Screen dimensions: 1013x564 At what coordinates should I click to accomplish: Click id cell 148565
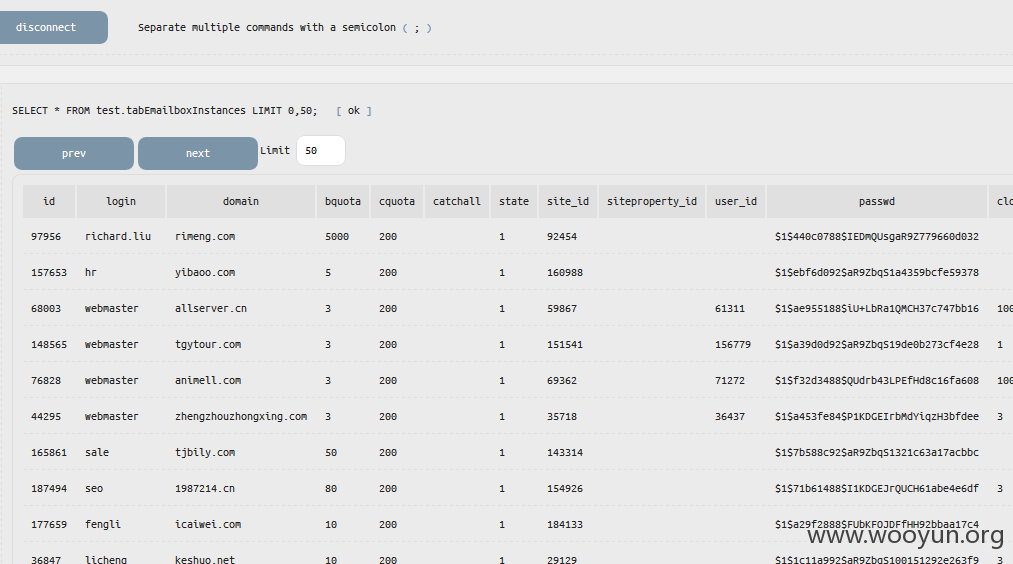tap(49, 345)
